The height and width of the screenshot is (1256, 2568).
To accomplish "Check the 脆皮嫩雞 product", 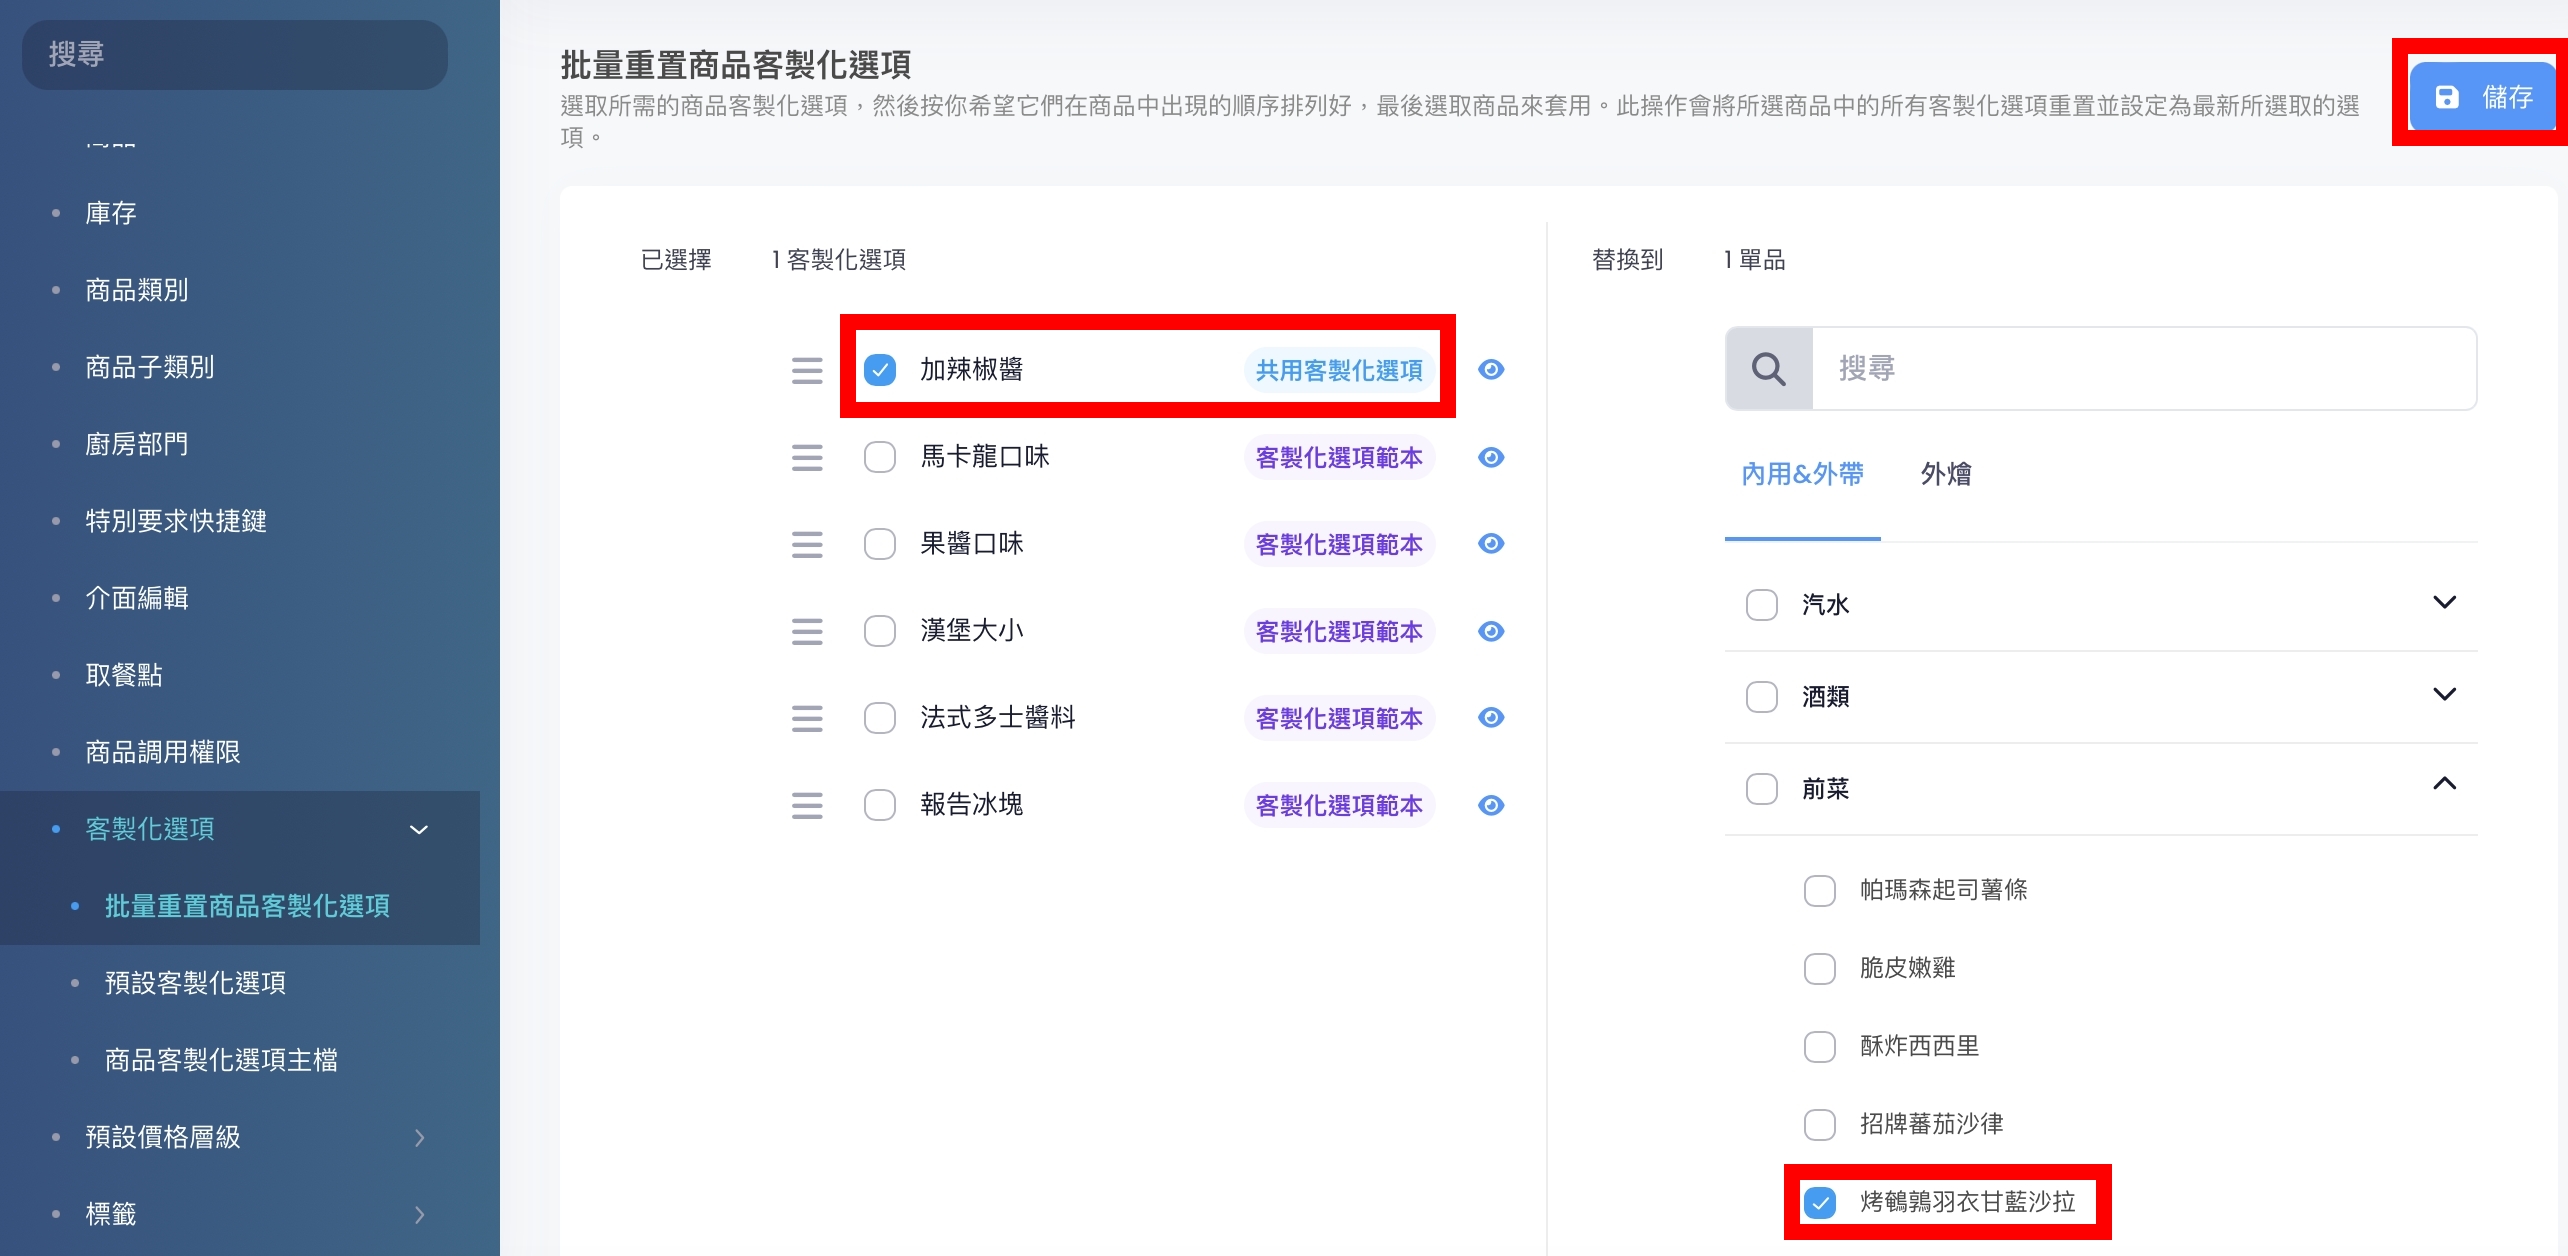I will pyautogui.click(x=1820, y=968).
